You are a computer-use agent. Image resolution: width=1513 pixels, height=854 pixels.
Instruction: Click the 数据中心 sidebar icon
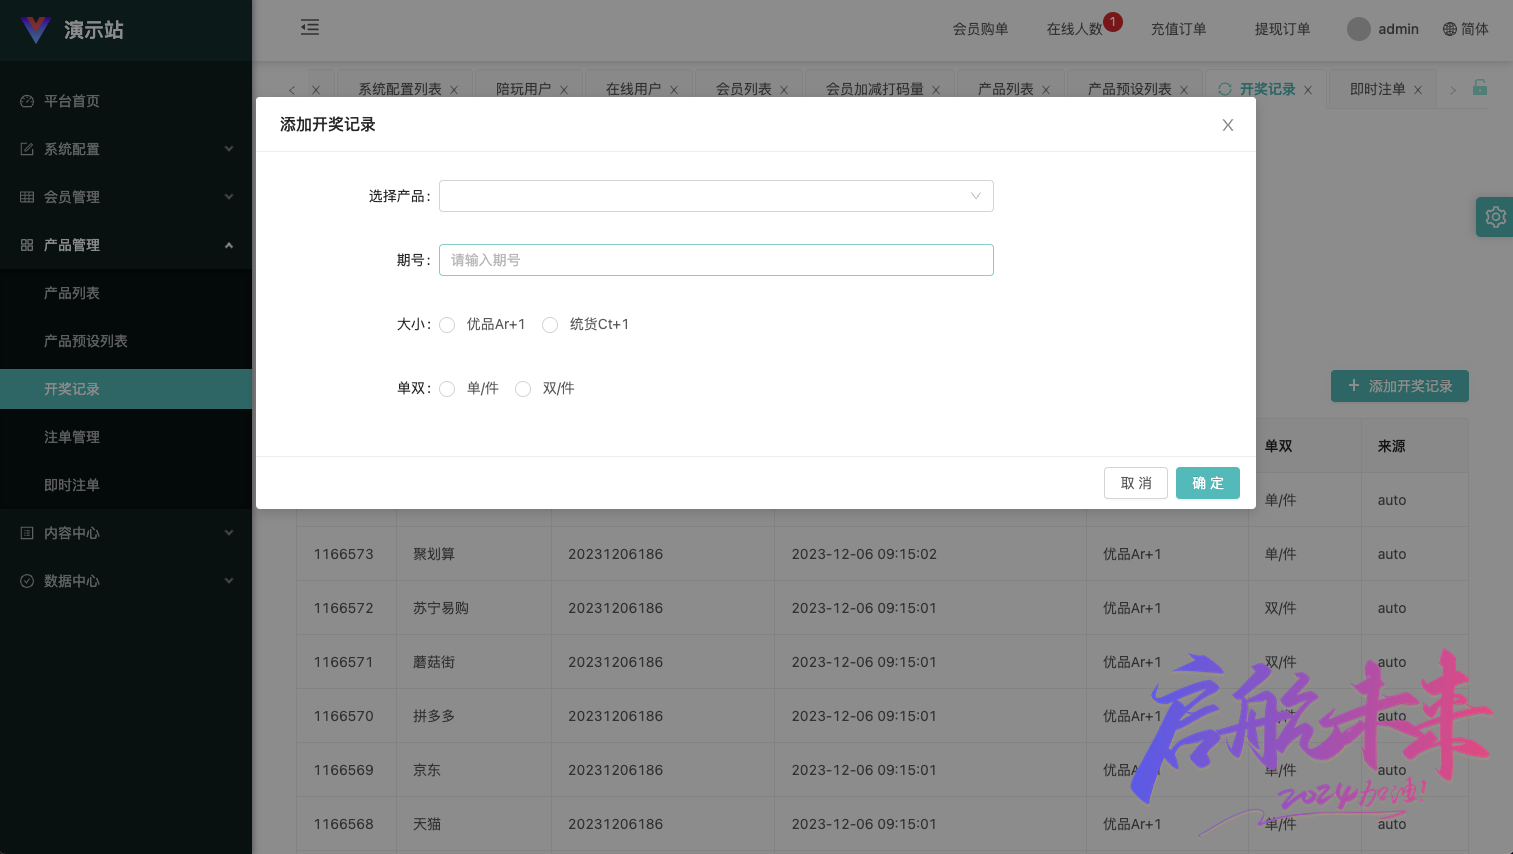click(x=27, y=581)
